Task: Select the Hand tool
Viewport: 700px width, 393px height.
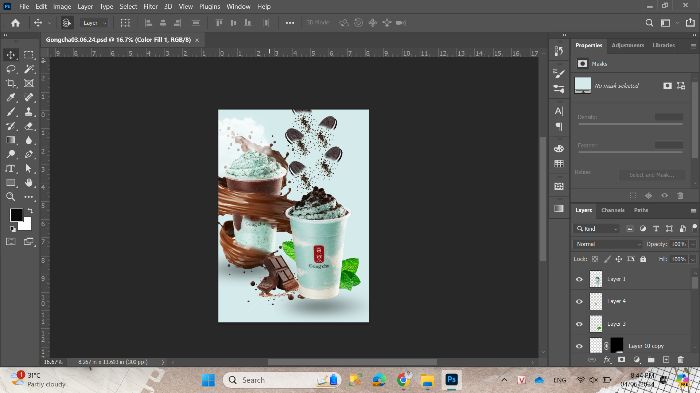Action: click(x=29, y=183)
